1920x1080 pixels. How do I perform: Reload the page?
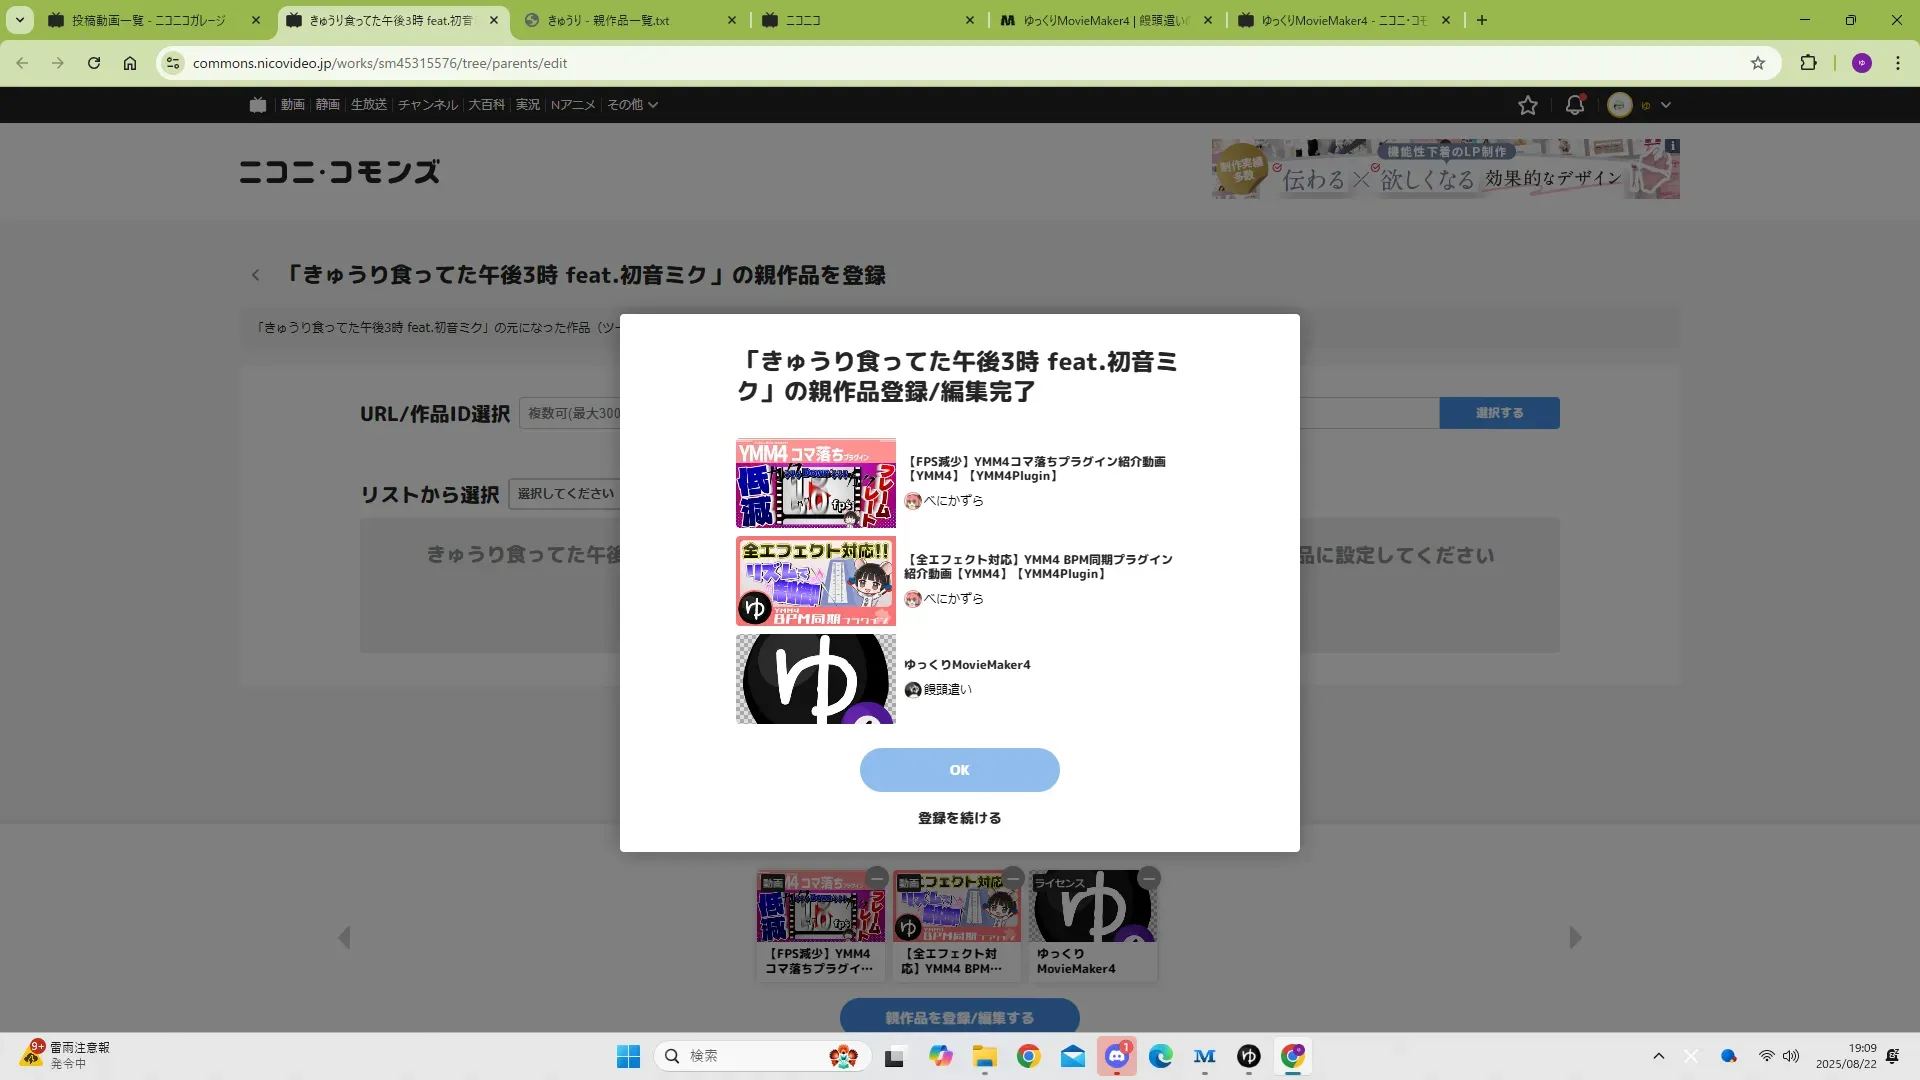click(x=94, y=63)
